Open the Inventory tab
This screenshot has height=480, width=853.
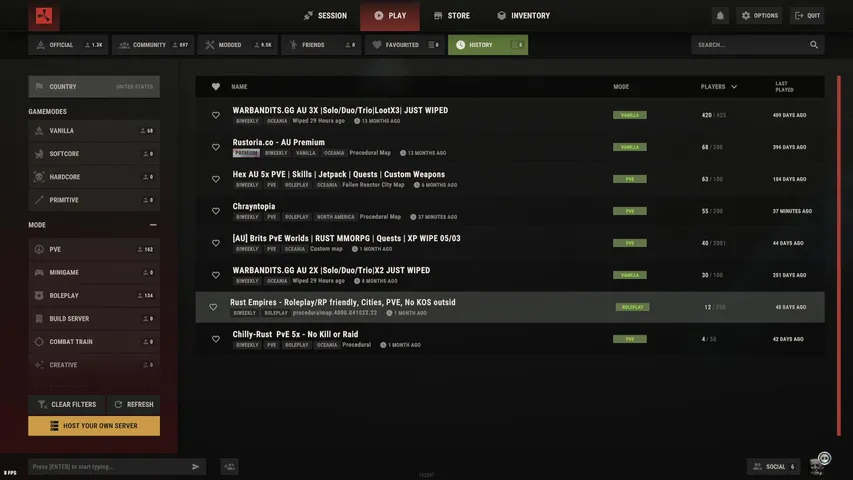pos(523,16)
